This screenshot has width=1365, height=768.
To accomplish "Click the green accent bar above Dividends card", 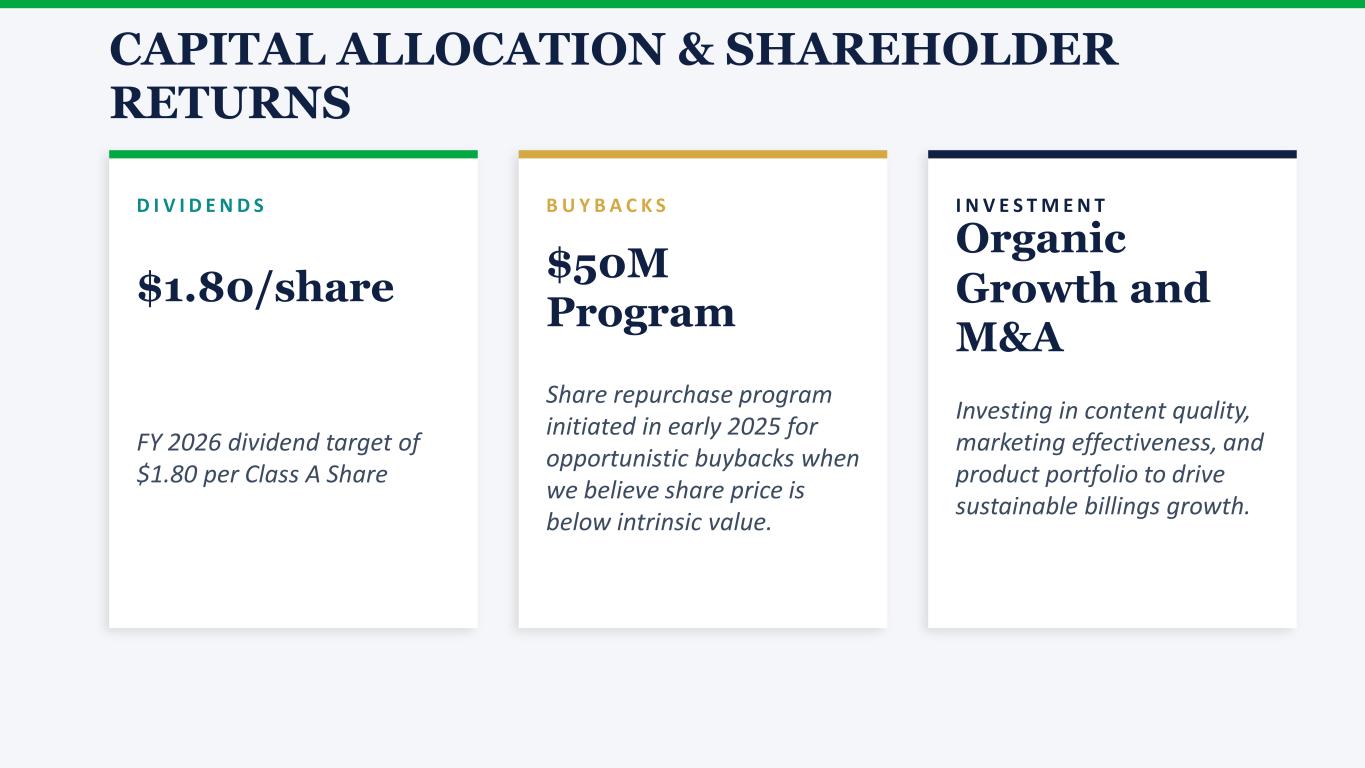I will (293, 154).
